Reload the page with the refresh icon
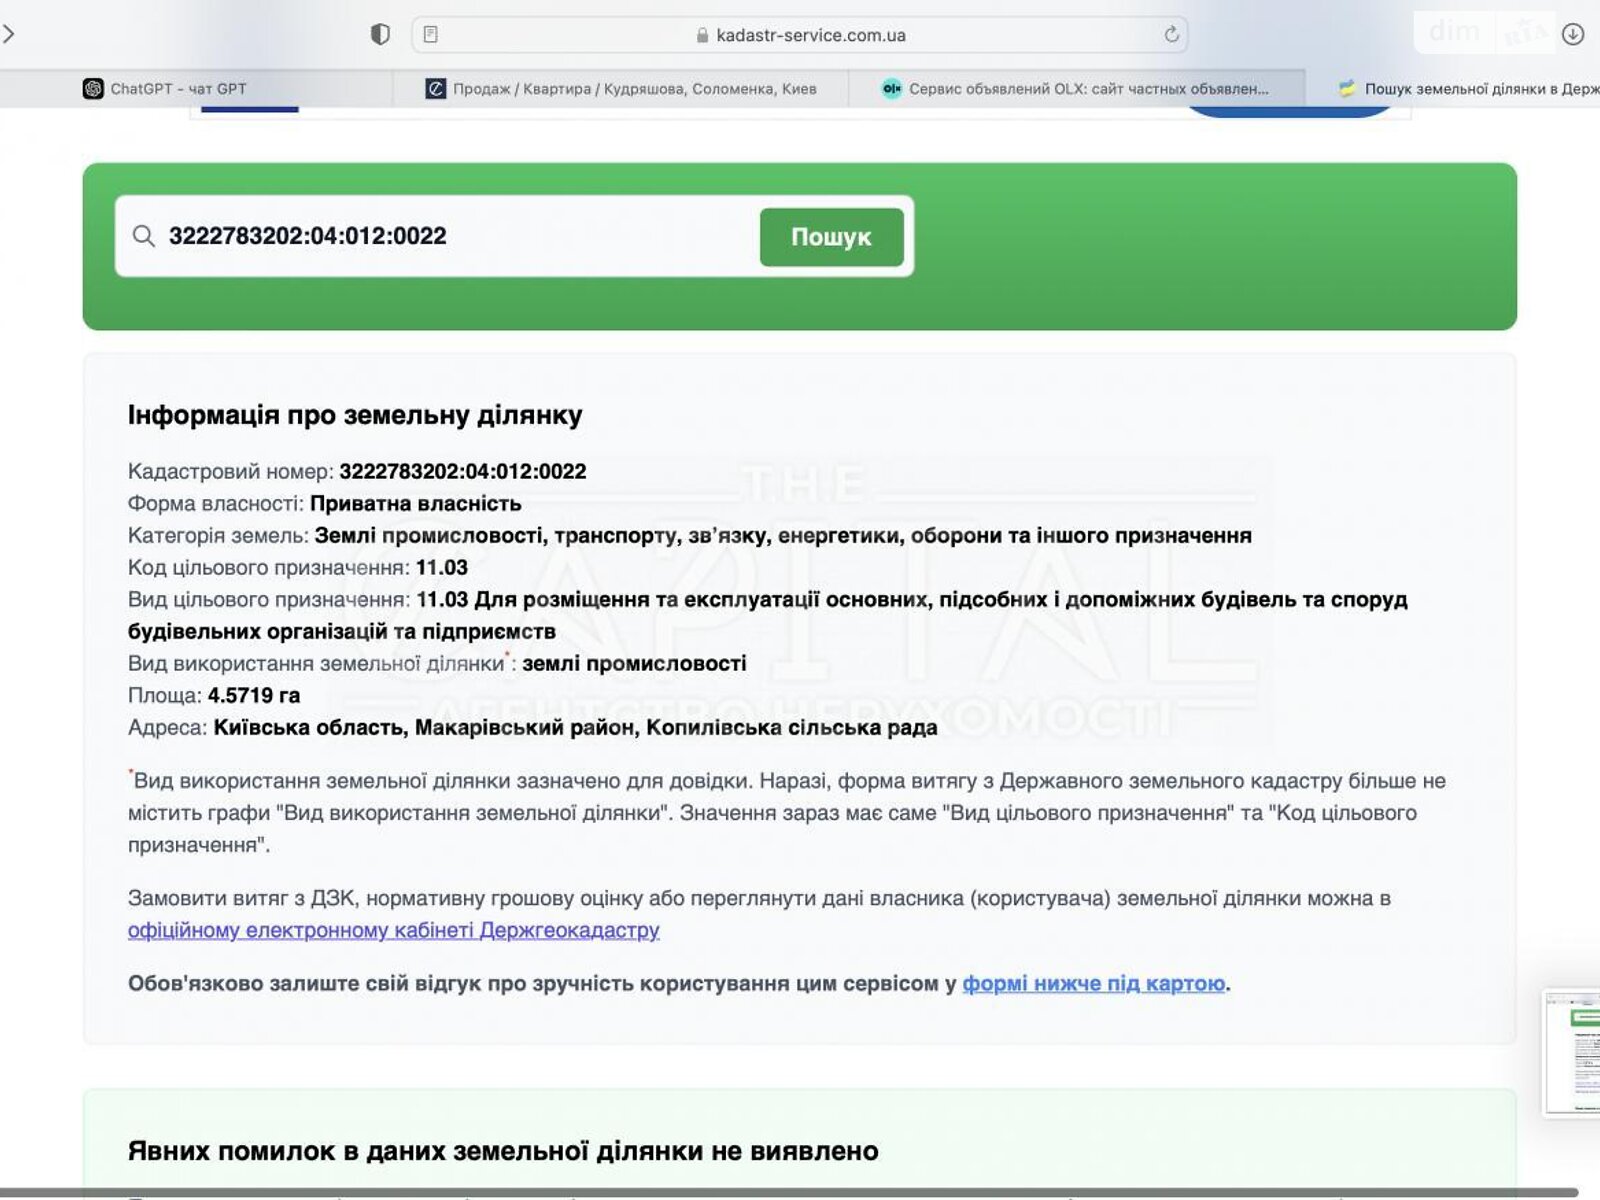The image size is (1600, 1200). click(1171, 35)
